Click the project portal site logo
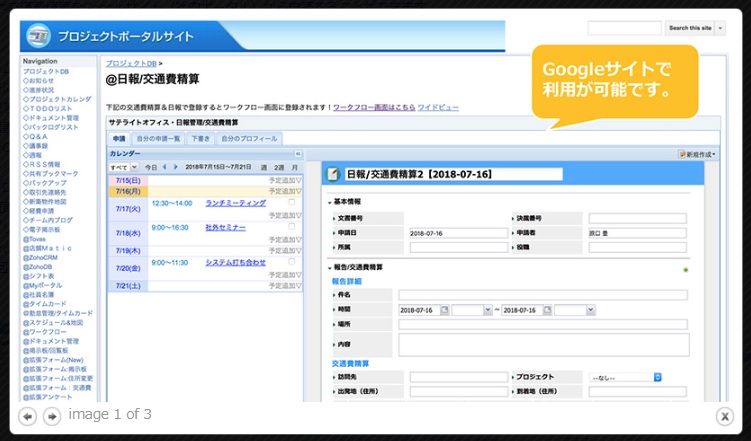 pyautogui.click(x=39, y=36)
